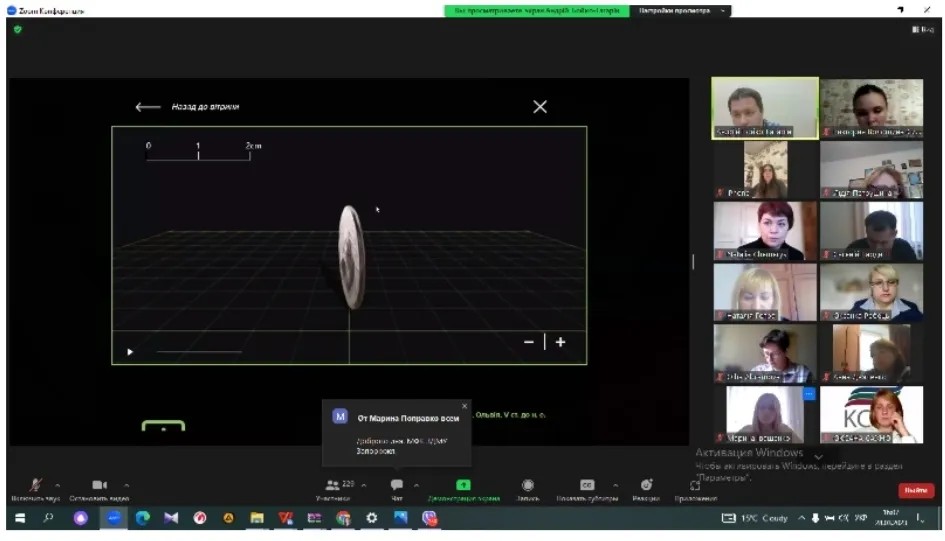Click green screen share button
Viewport: 945px width, 541px height.
pos(463,486)
